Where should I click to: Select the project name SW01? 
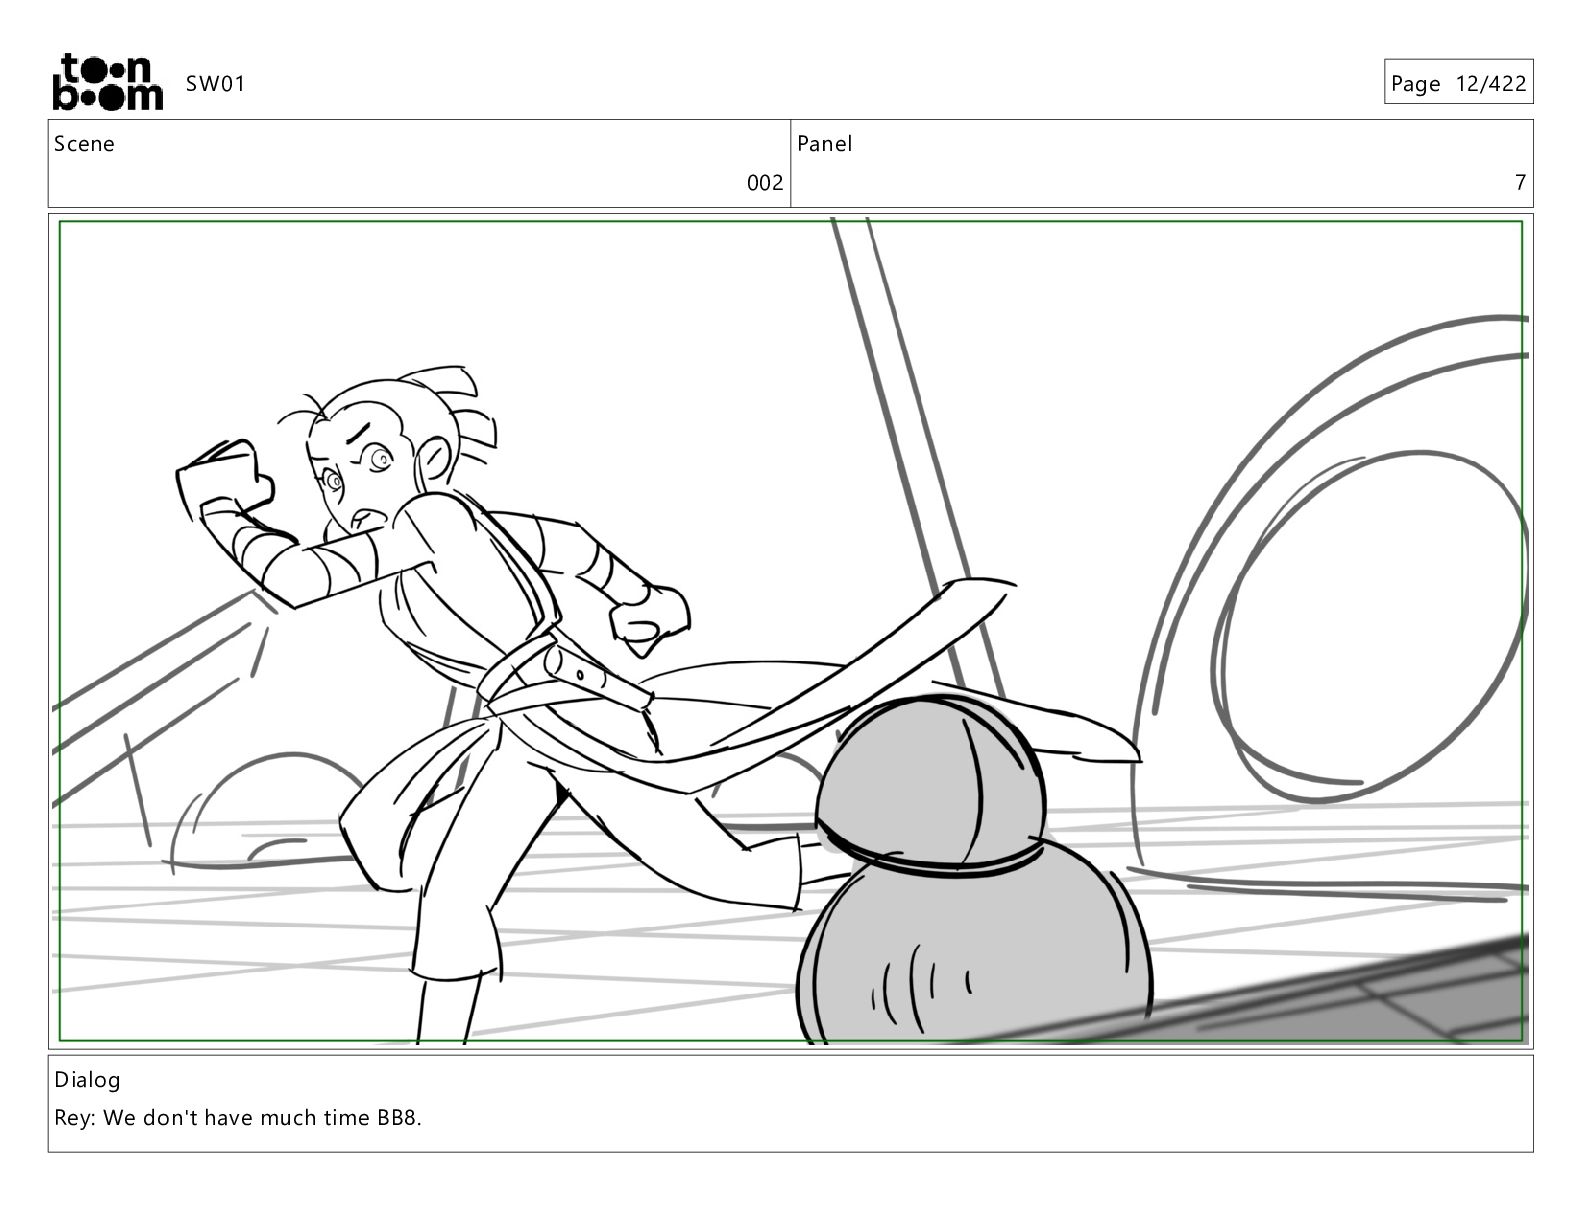[215, 84]
